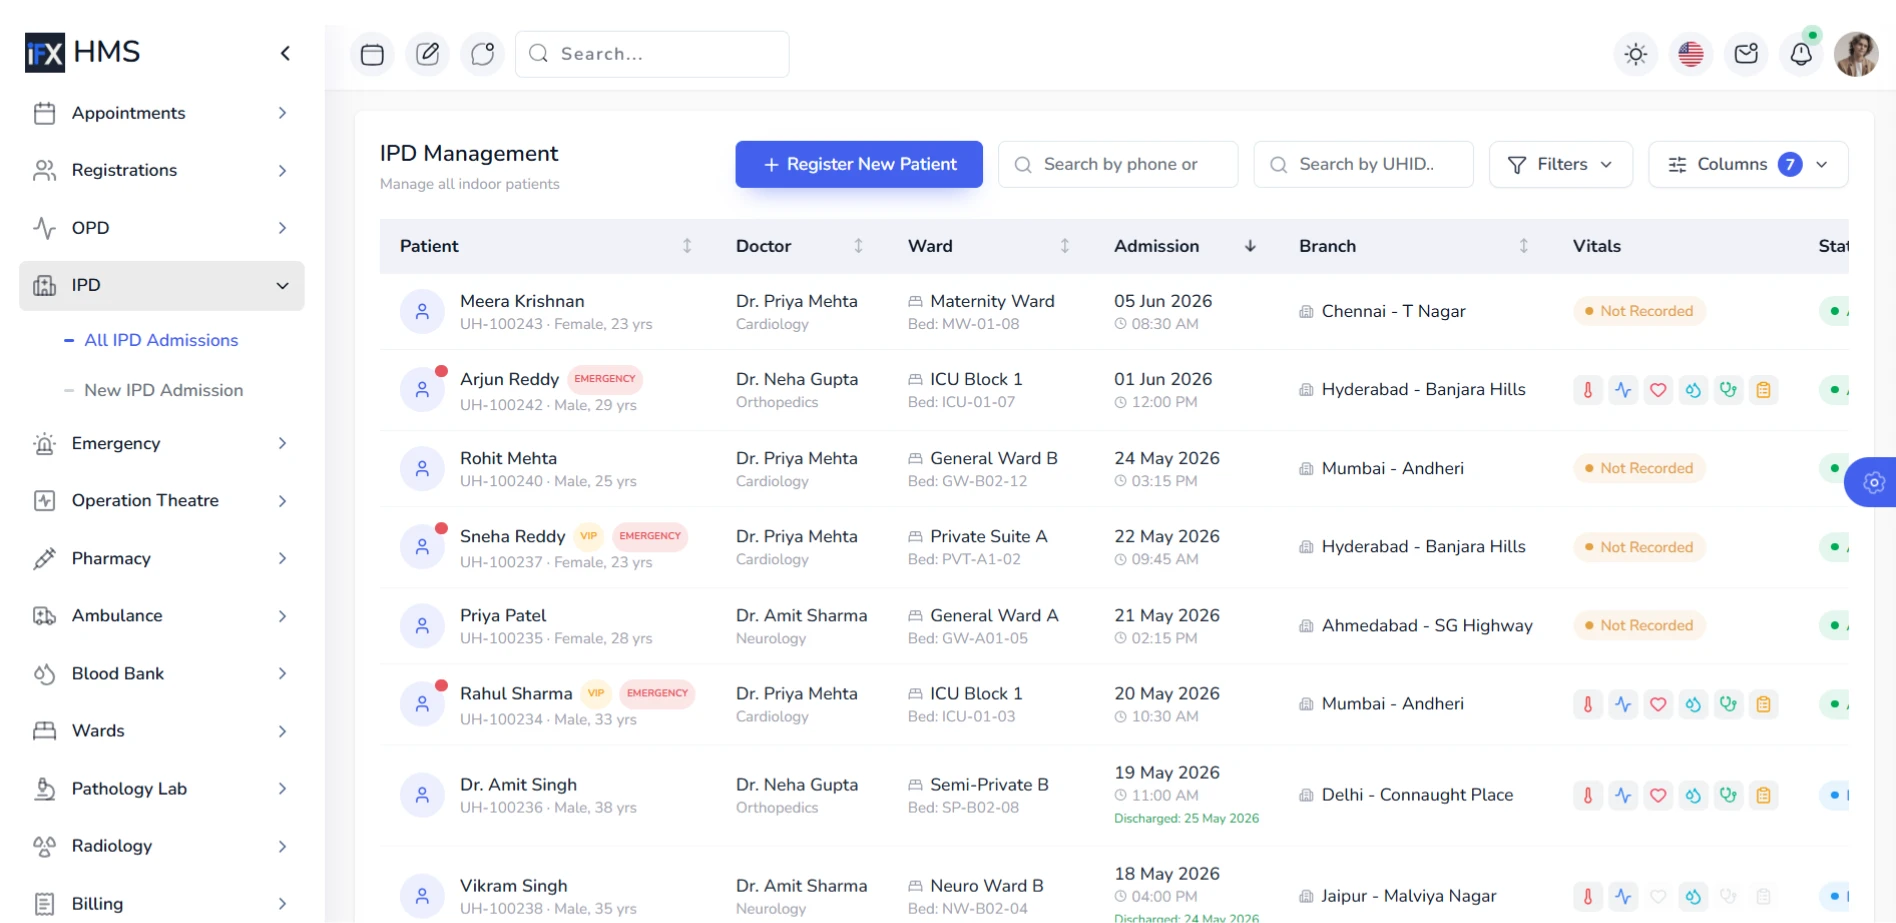
Task: Click the oxygen vital icon for Arjun Reddy
Action: tap(1693, 390)
